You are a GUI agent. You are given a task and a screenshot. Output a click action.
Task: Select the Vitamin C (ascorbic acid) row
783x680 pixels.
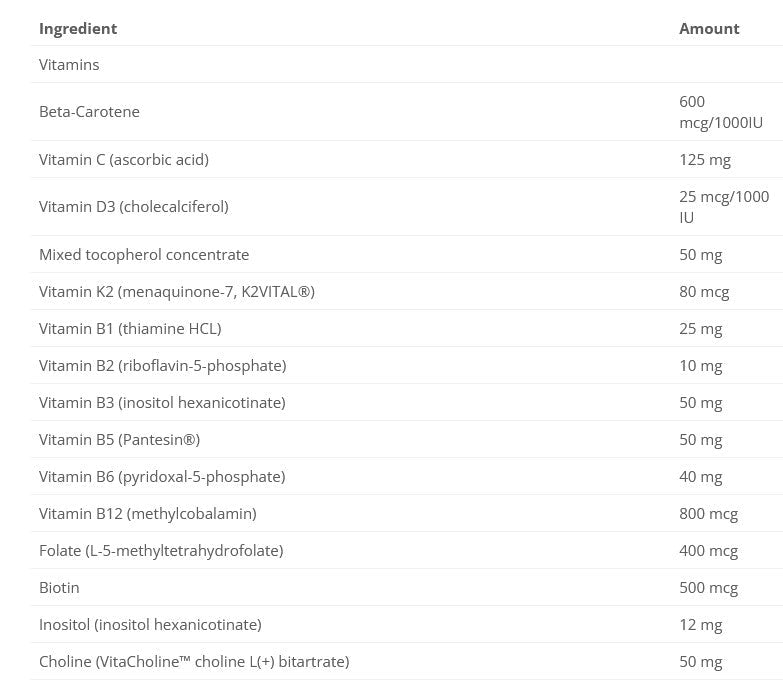tap(124, 160)
